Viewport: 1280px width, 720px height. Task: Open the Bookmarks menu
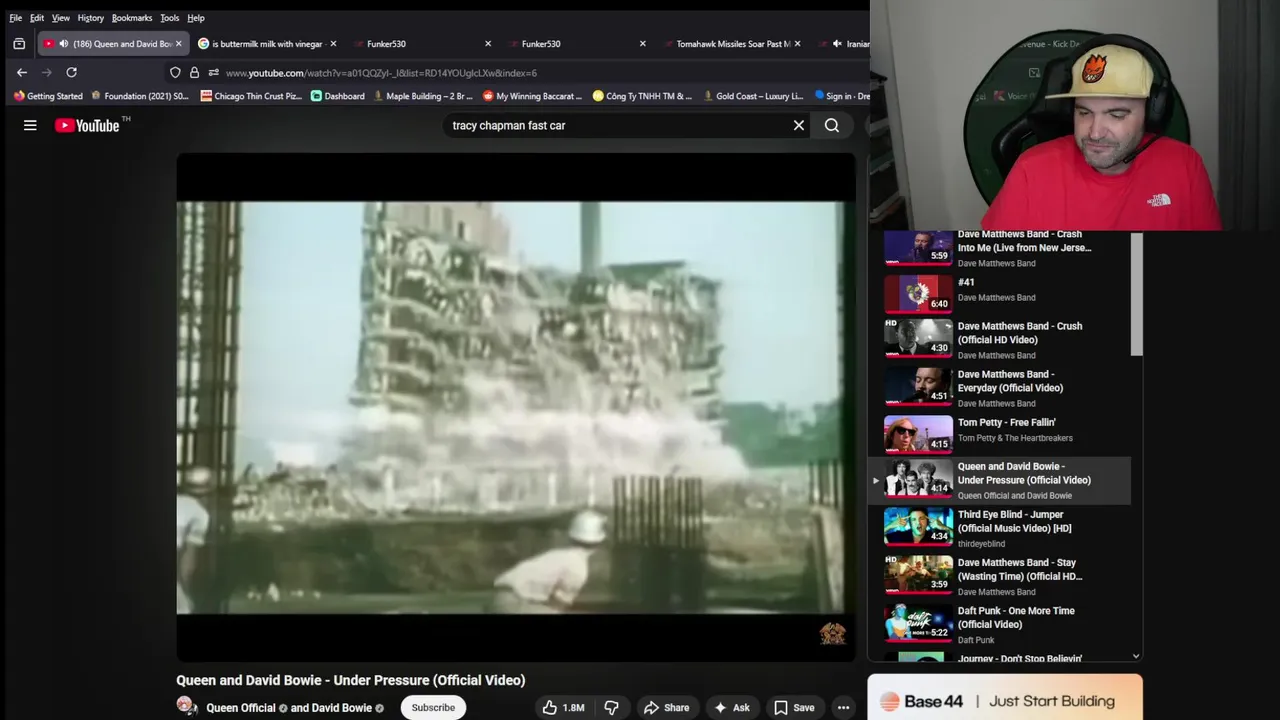132,18
